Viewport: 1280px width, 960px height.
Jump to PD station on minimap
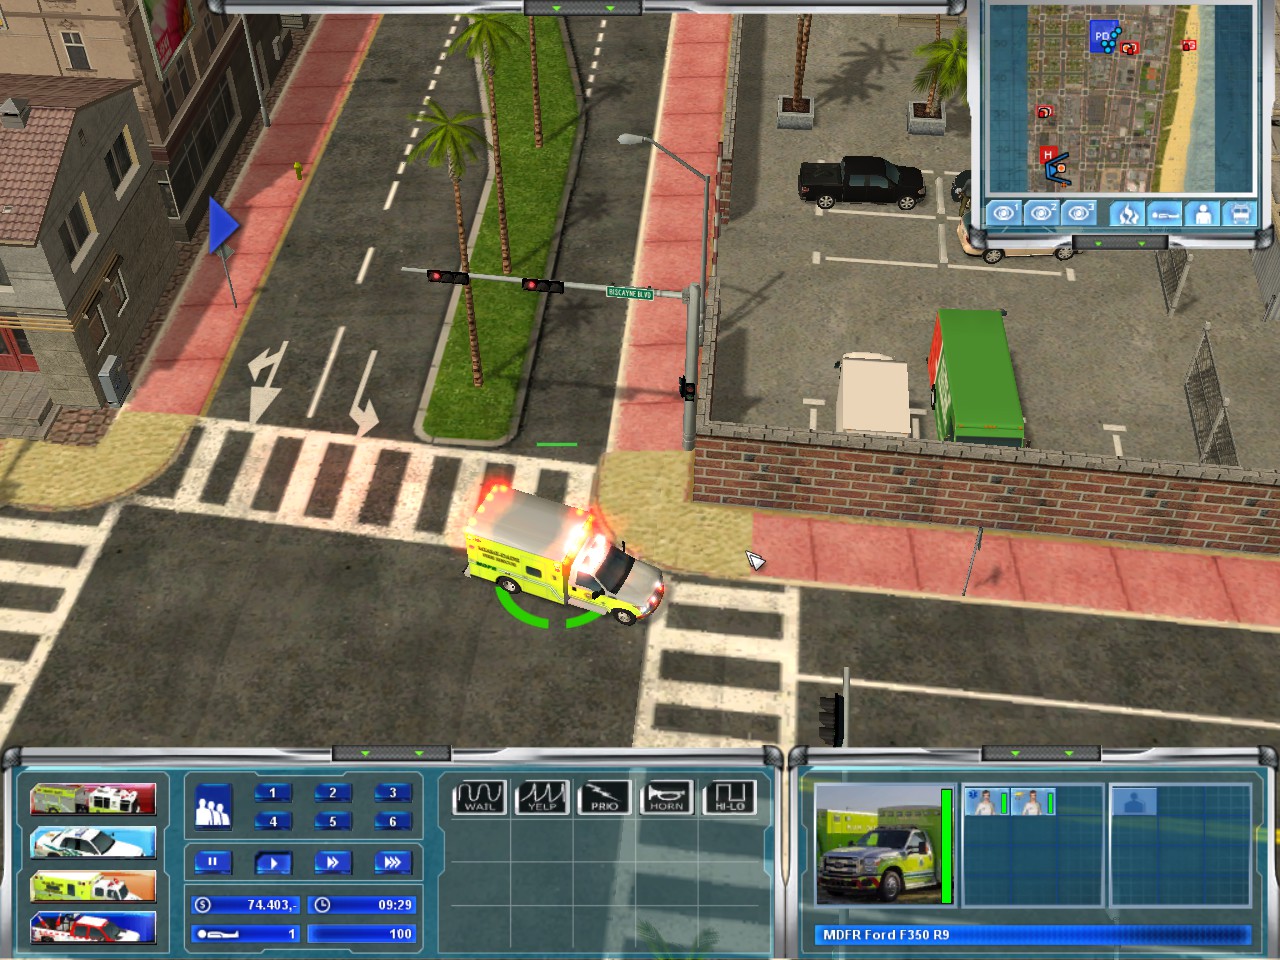[x=1102, y=38]
